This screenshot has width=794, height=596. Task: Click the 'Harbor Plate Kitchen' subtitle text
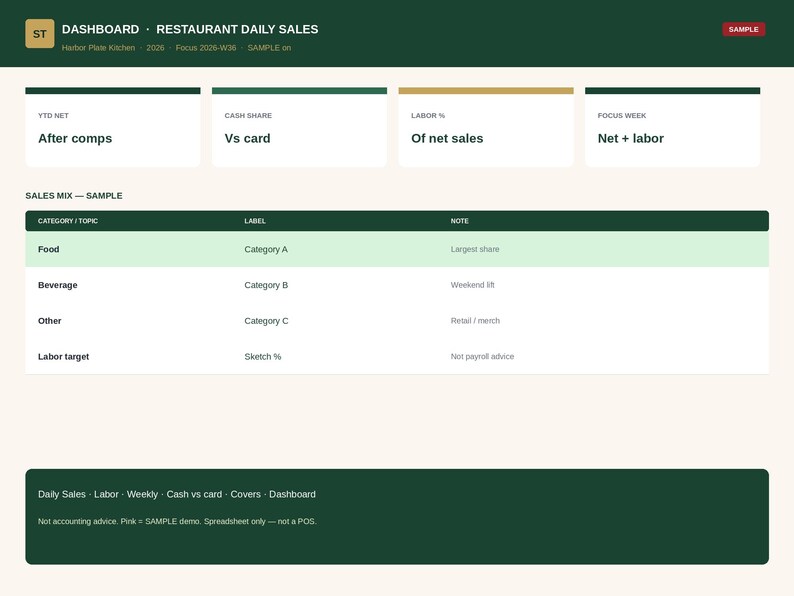(x=98, y=48)
